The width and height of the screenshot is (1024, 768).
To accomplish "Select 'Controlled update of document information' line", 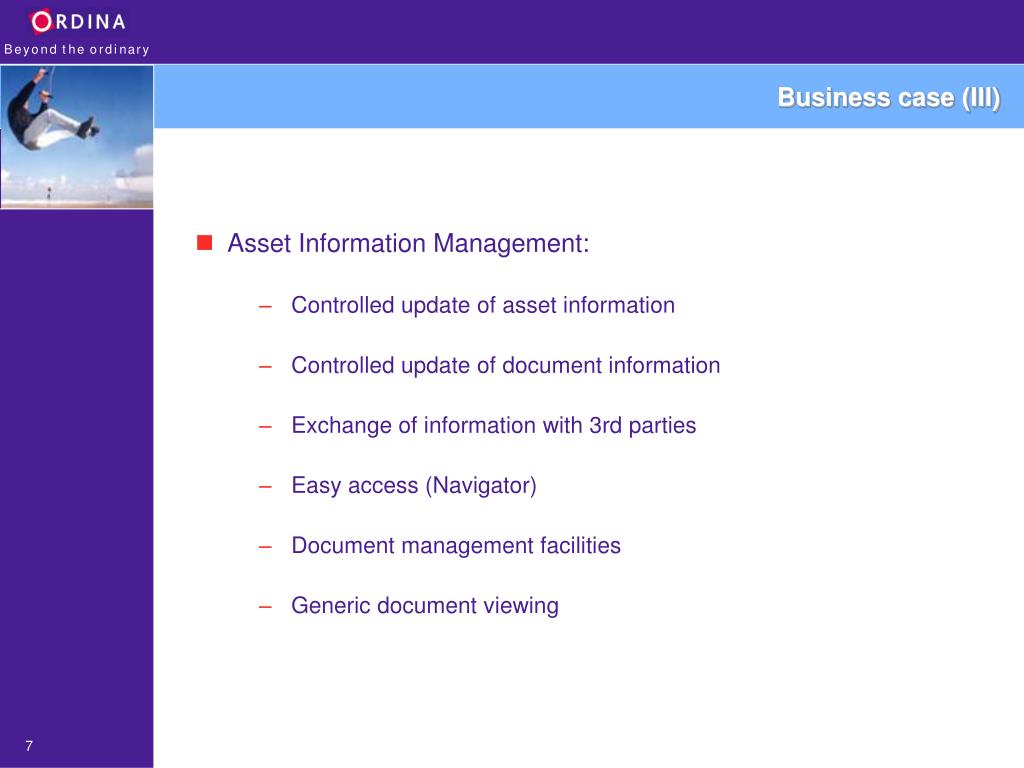I will [505, 366].
